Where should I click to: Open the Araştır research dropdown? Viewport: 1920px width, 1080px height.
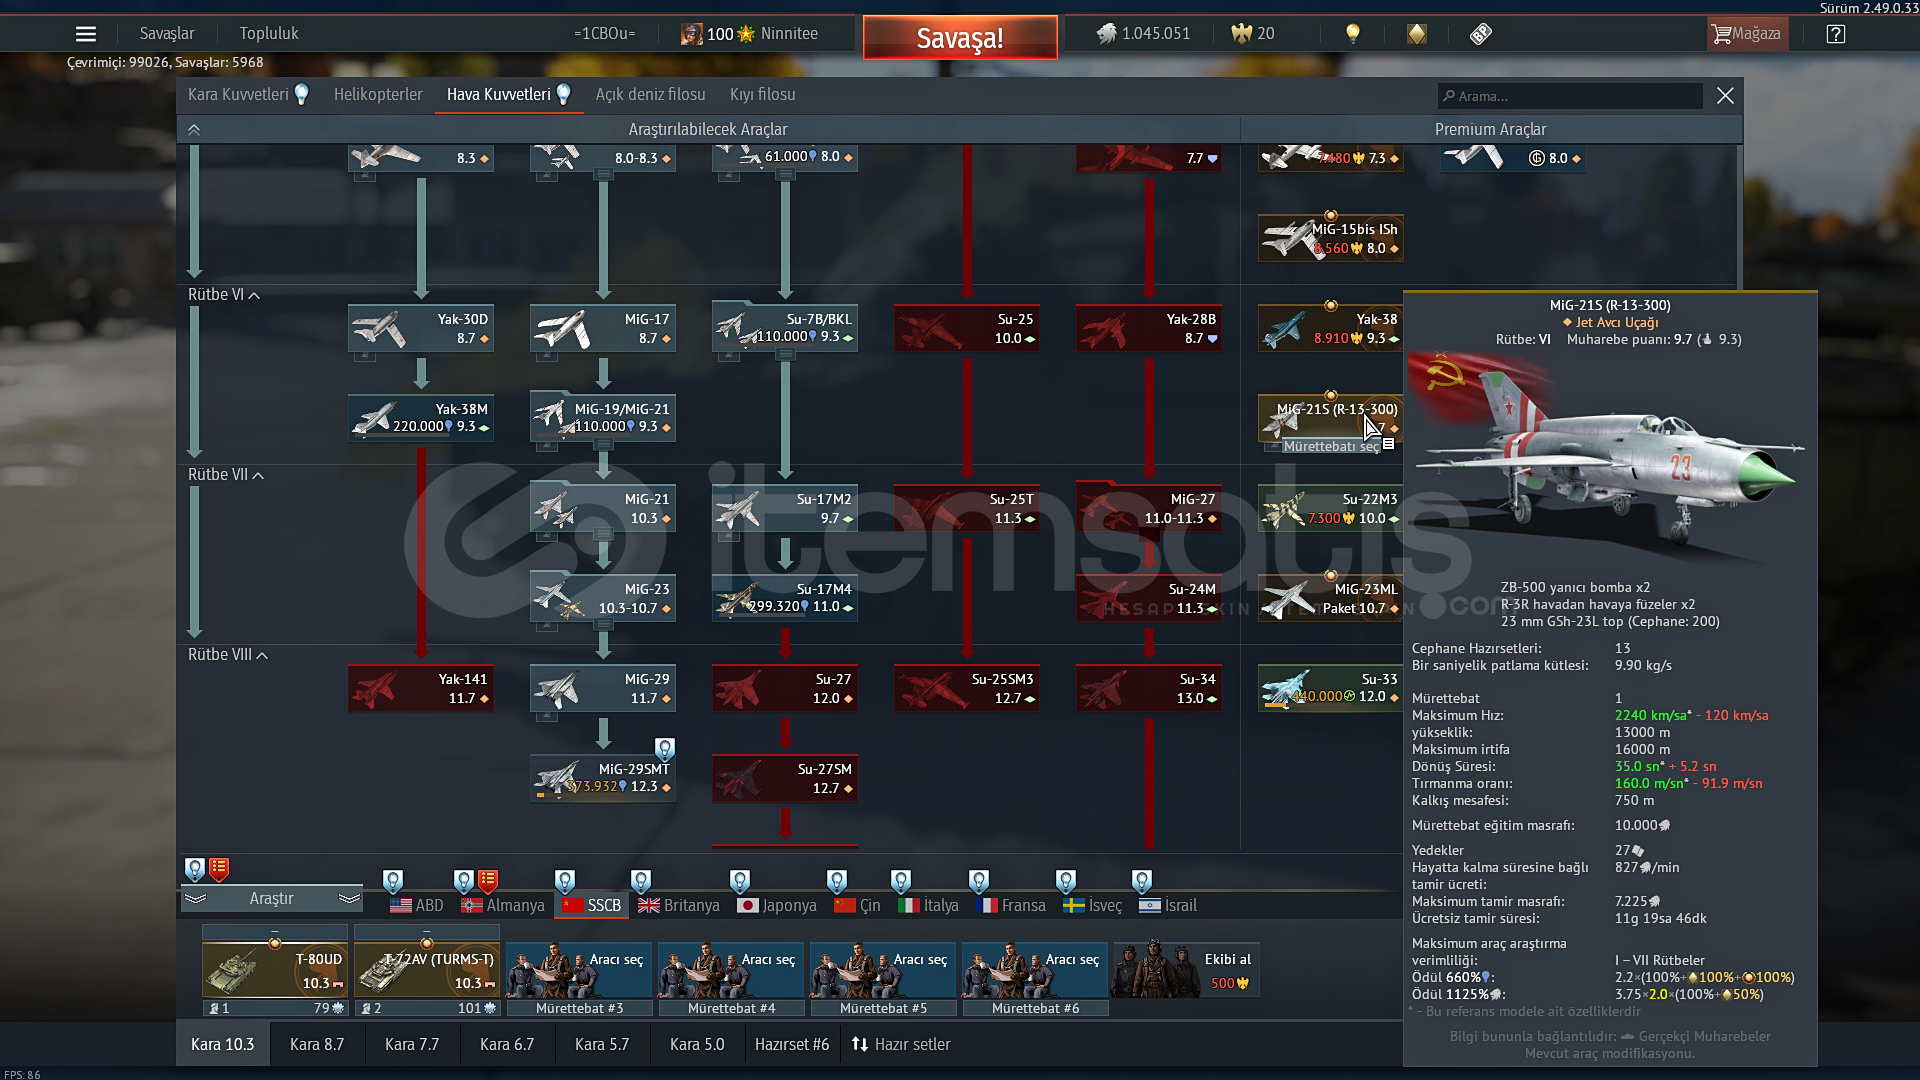coord(271,899)
